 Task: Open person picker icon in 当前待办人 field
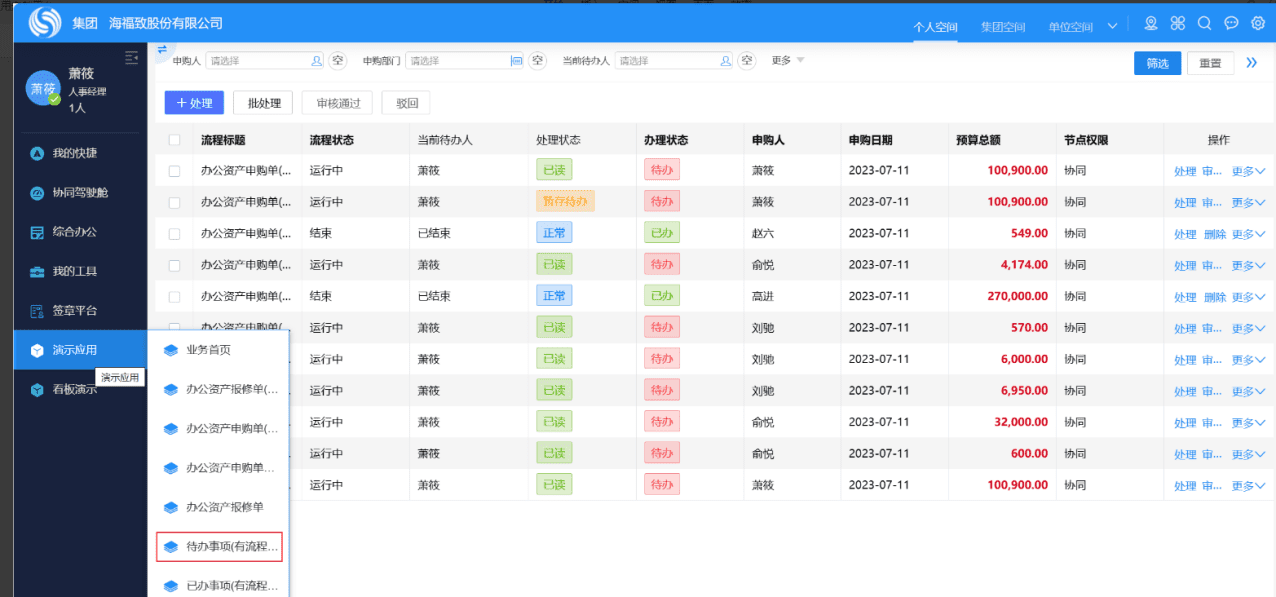pyautogui.click(x=726, y=61)
